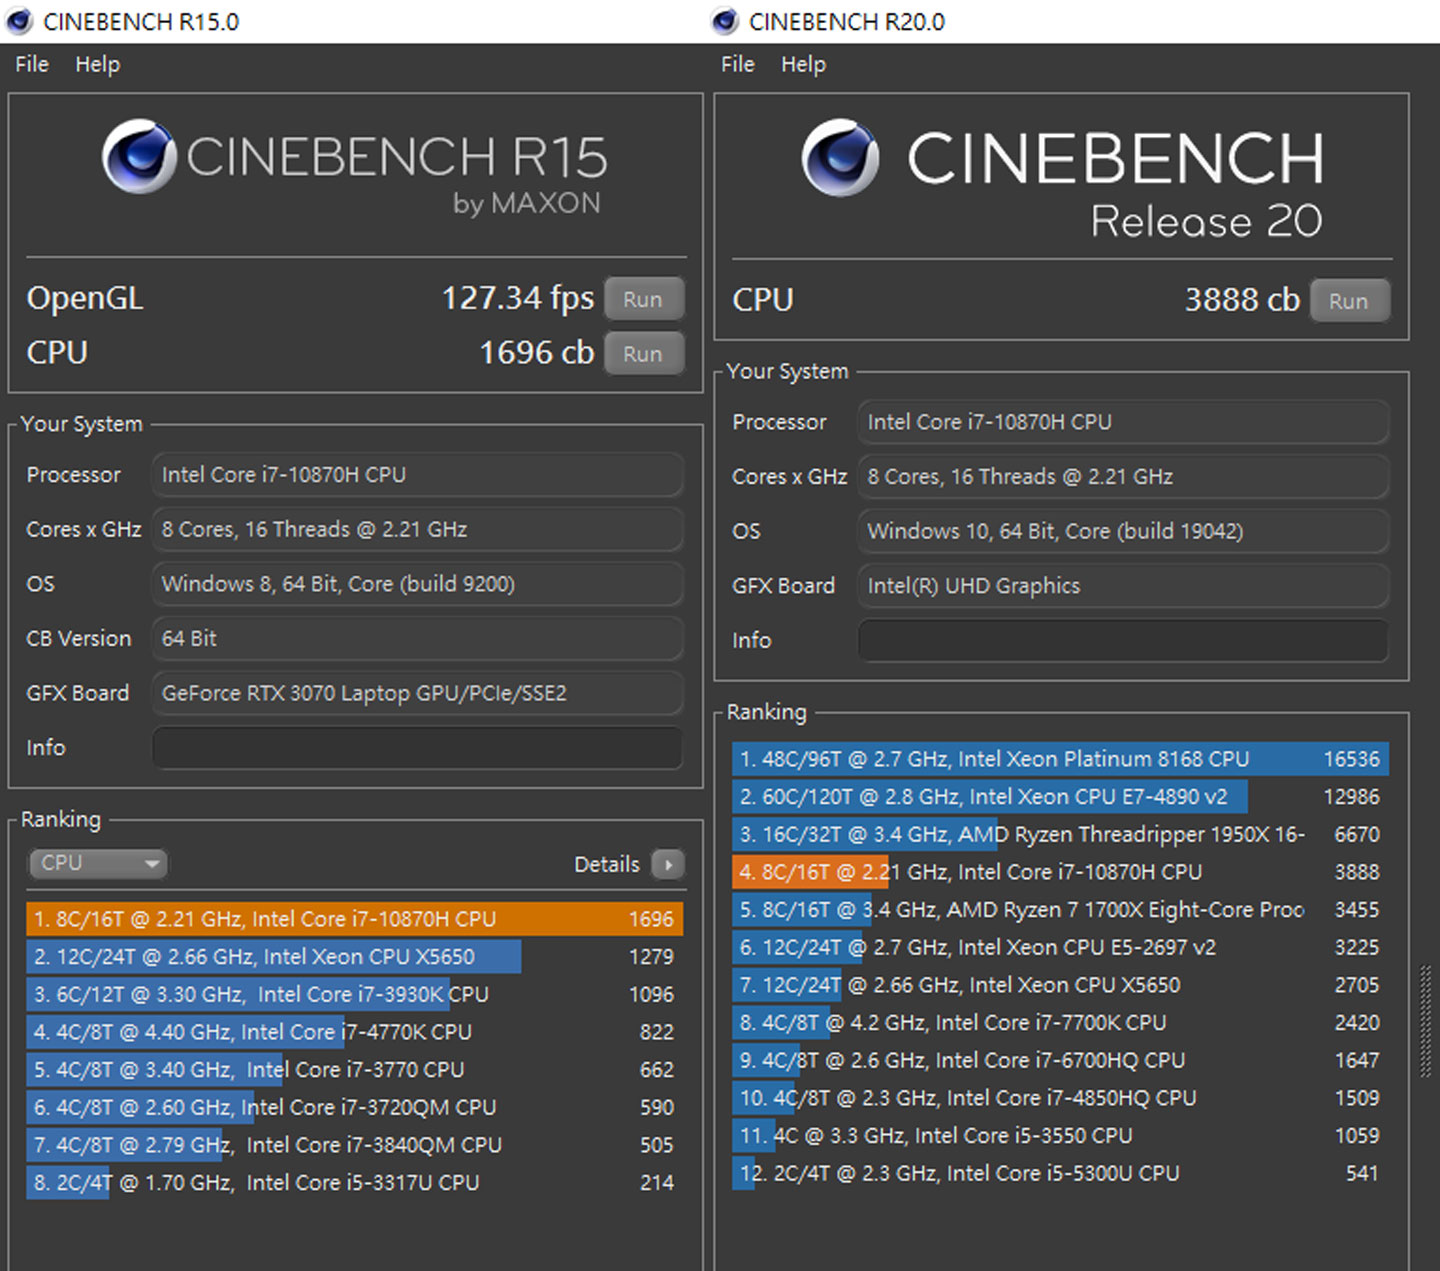Open File menu in Cinebench R20
Image resolution: width=1440 pixels, height=1271 pixels.
[x=738, y=64]
